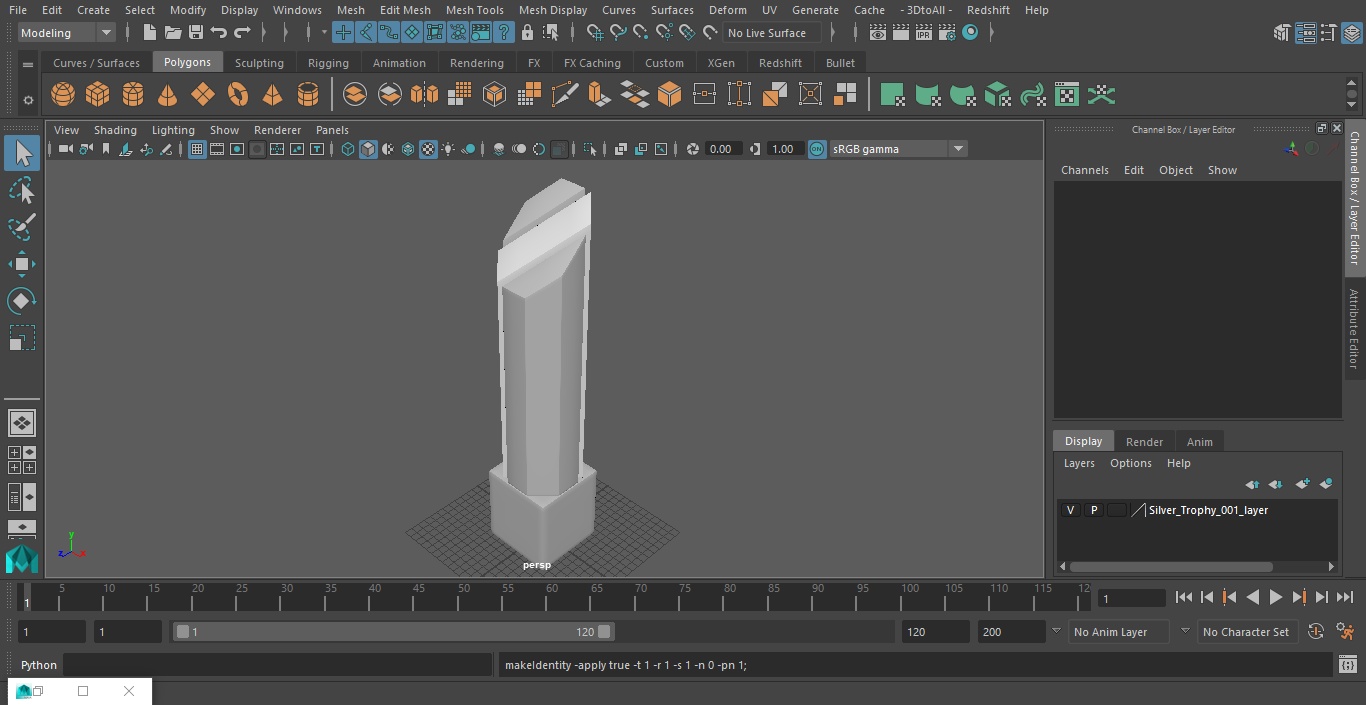Image resolution: width=1366 pixels, height=705 pixels.
Task: Switch to the Anim layer tab
Action: [x=1199, y=442]
